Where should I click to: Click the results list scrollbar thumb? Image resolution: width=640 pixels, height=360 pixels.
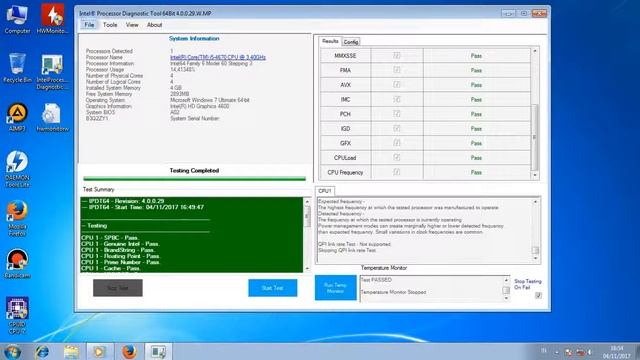[x=535, y=137]
